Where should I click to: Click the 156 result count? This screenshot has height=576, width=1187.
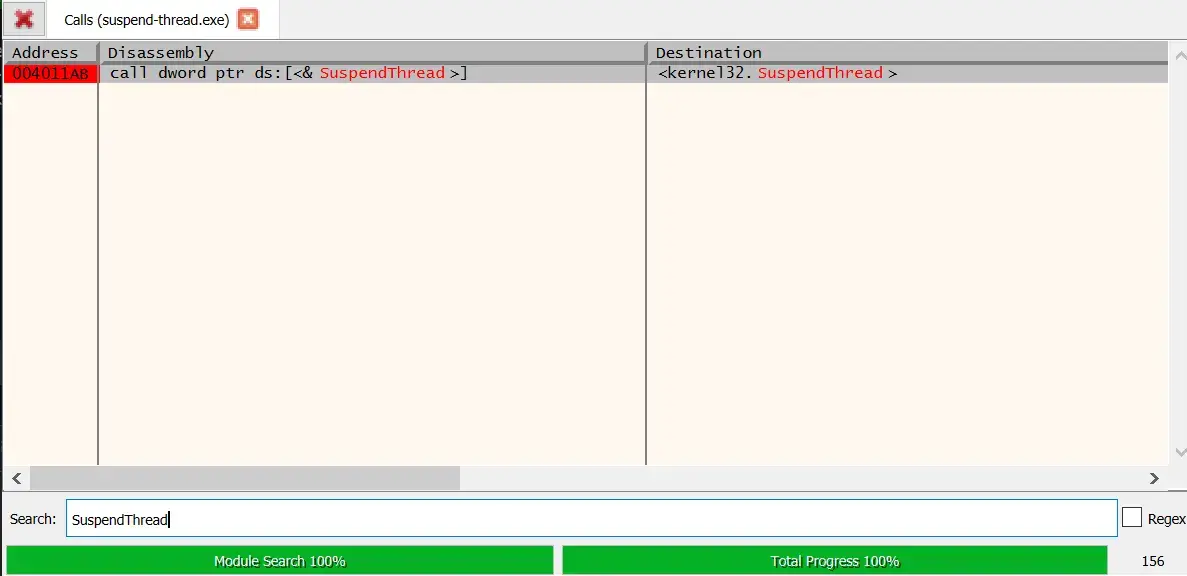(1152, 561)
